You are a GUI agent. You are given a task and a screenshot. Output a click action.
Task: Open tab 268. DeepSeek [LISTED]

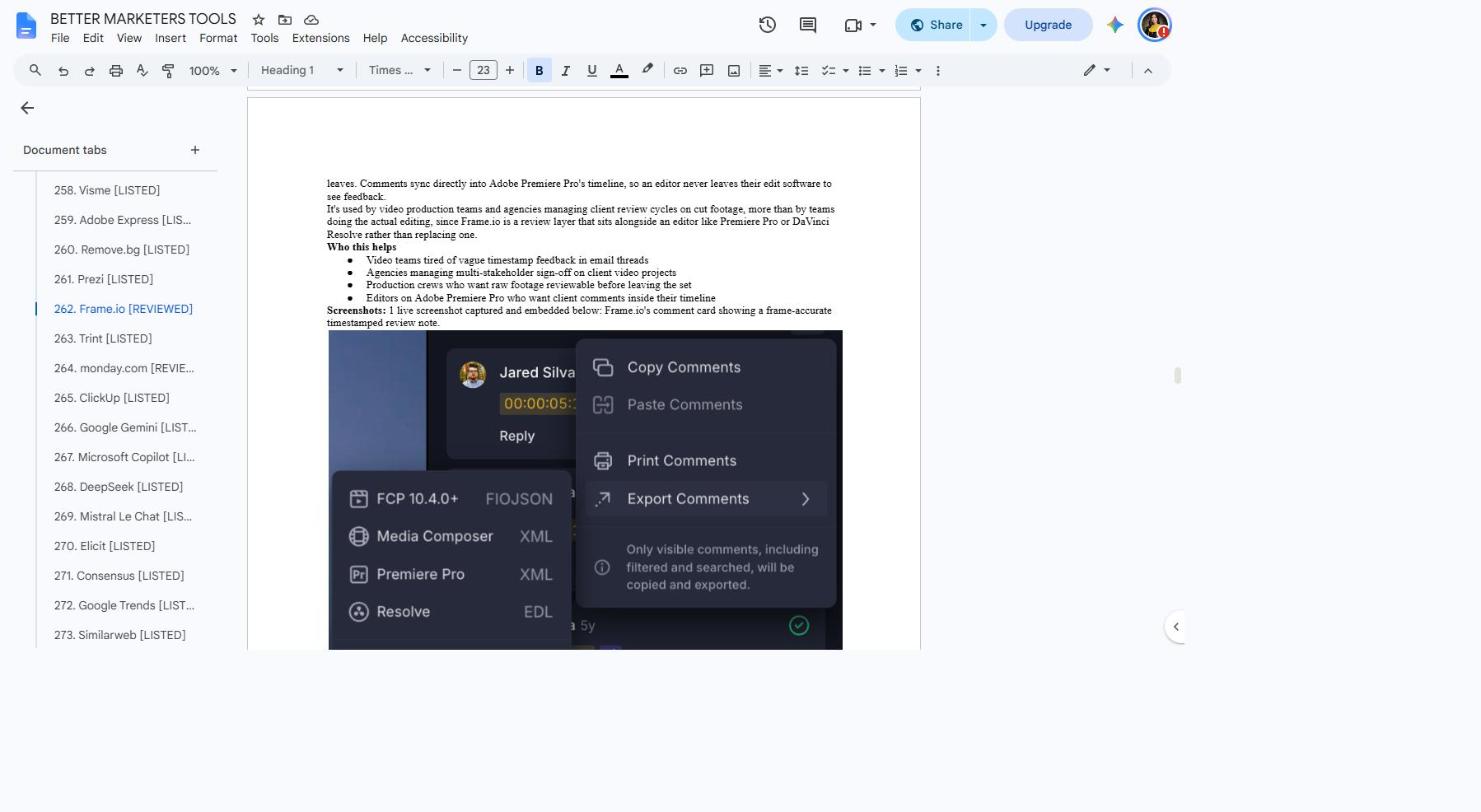[118, 487]
